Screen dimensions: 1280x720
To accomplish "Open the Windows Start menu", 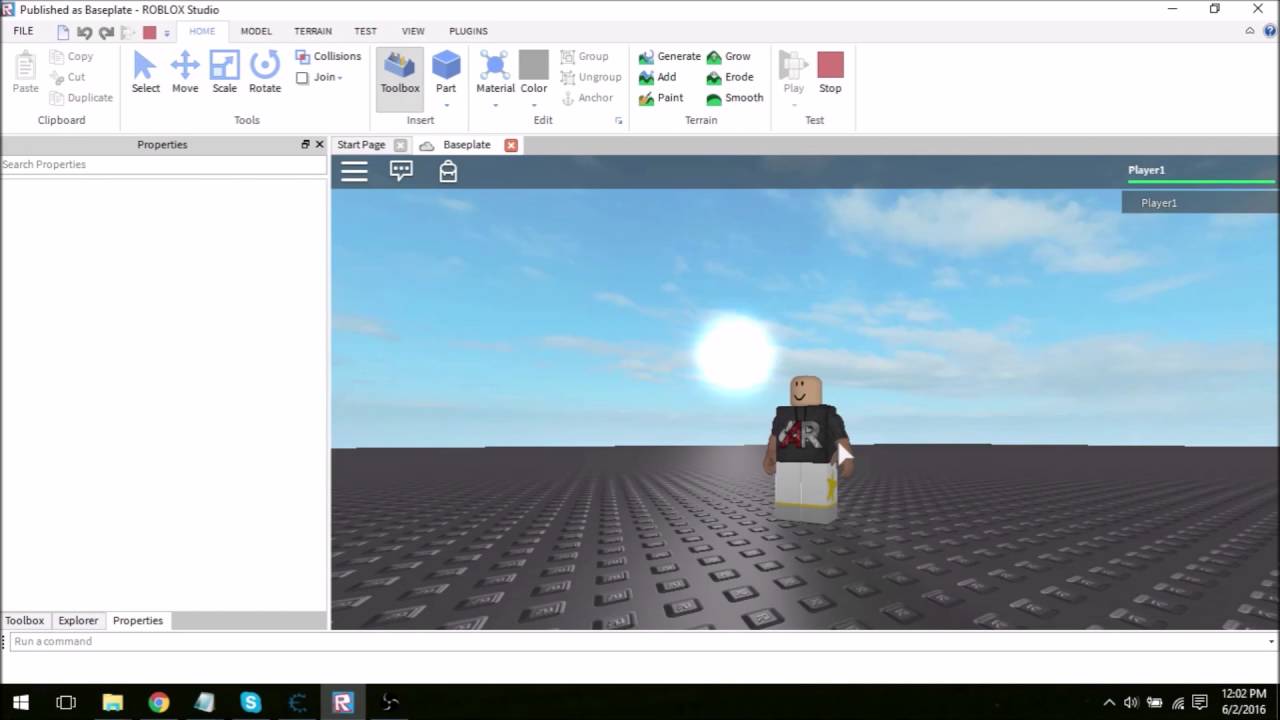I will (x=20, y=702).
